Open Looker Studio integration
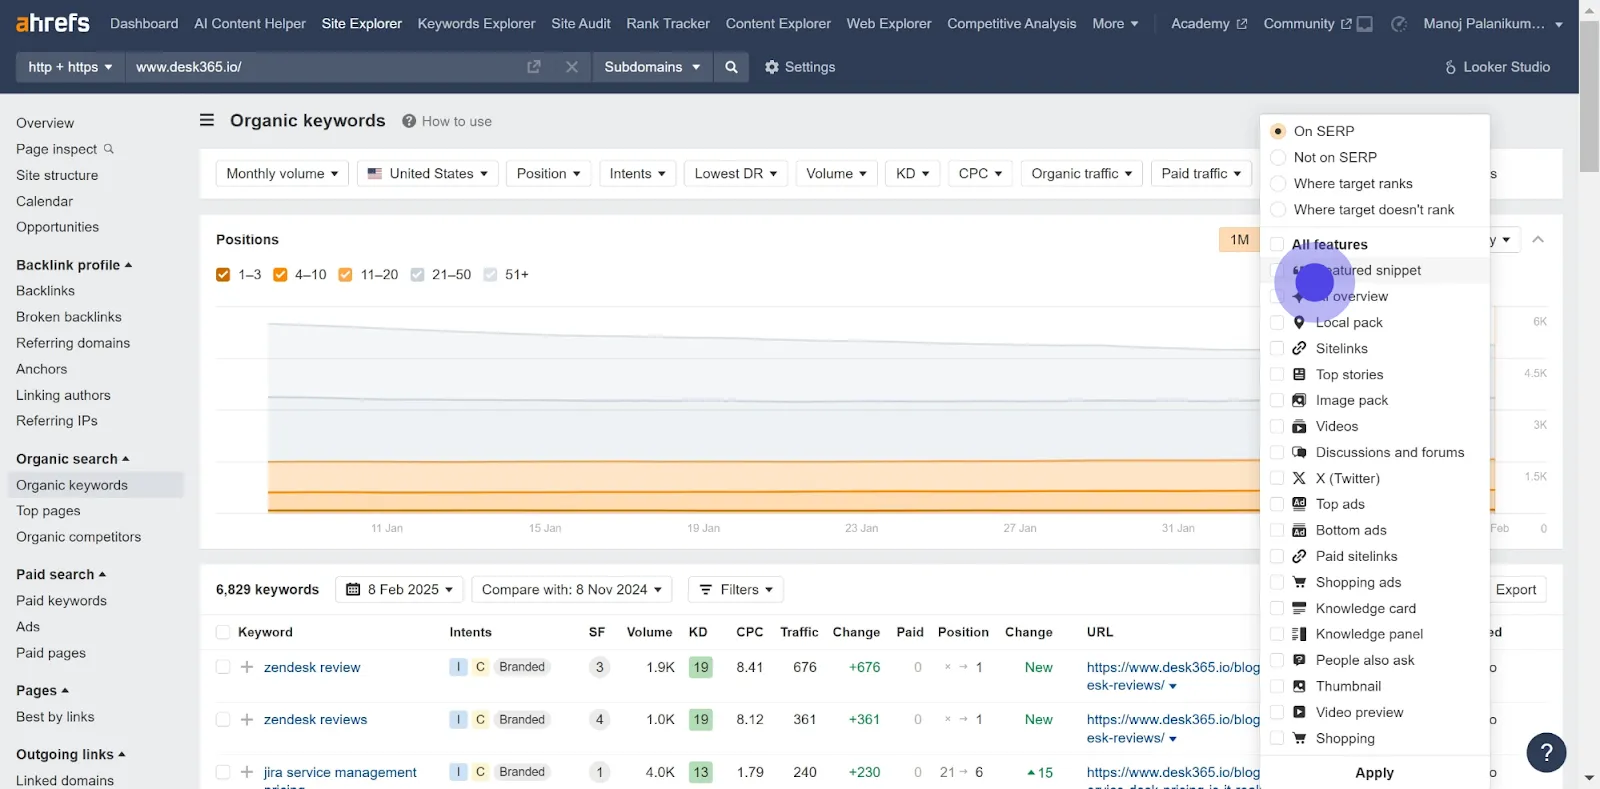The height and width of the screenshot is (789, 1600). click(x=1497, y=67)
